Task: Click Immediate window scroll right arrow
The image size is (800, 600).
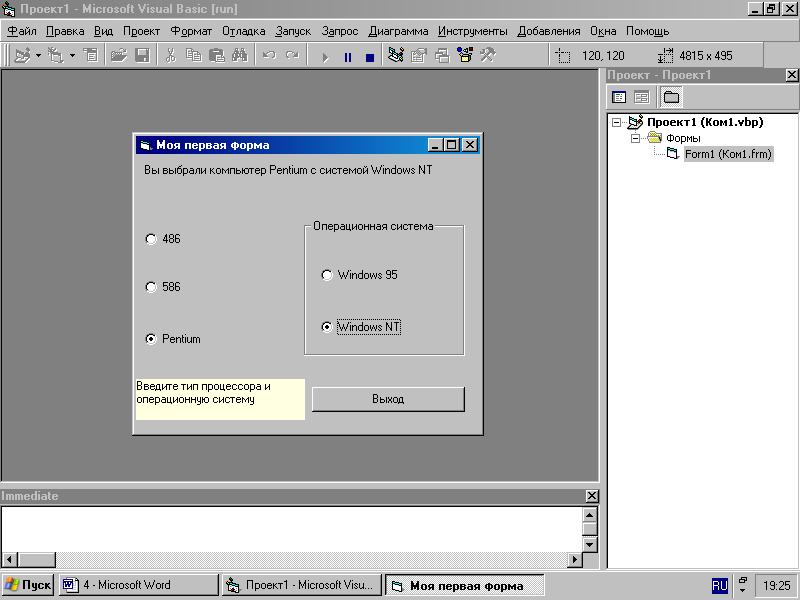Action: (x=575, y=560)
